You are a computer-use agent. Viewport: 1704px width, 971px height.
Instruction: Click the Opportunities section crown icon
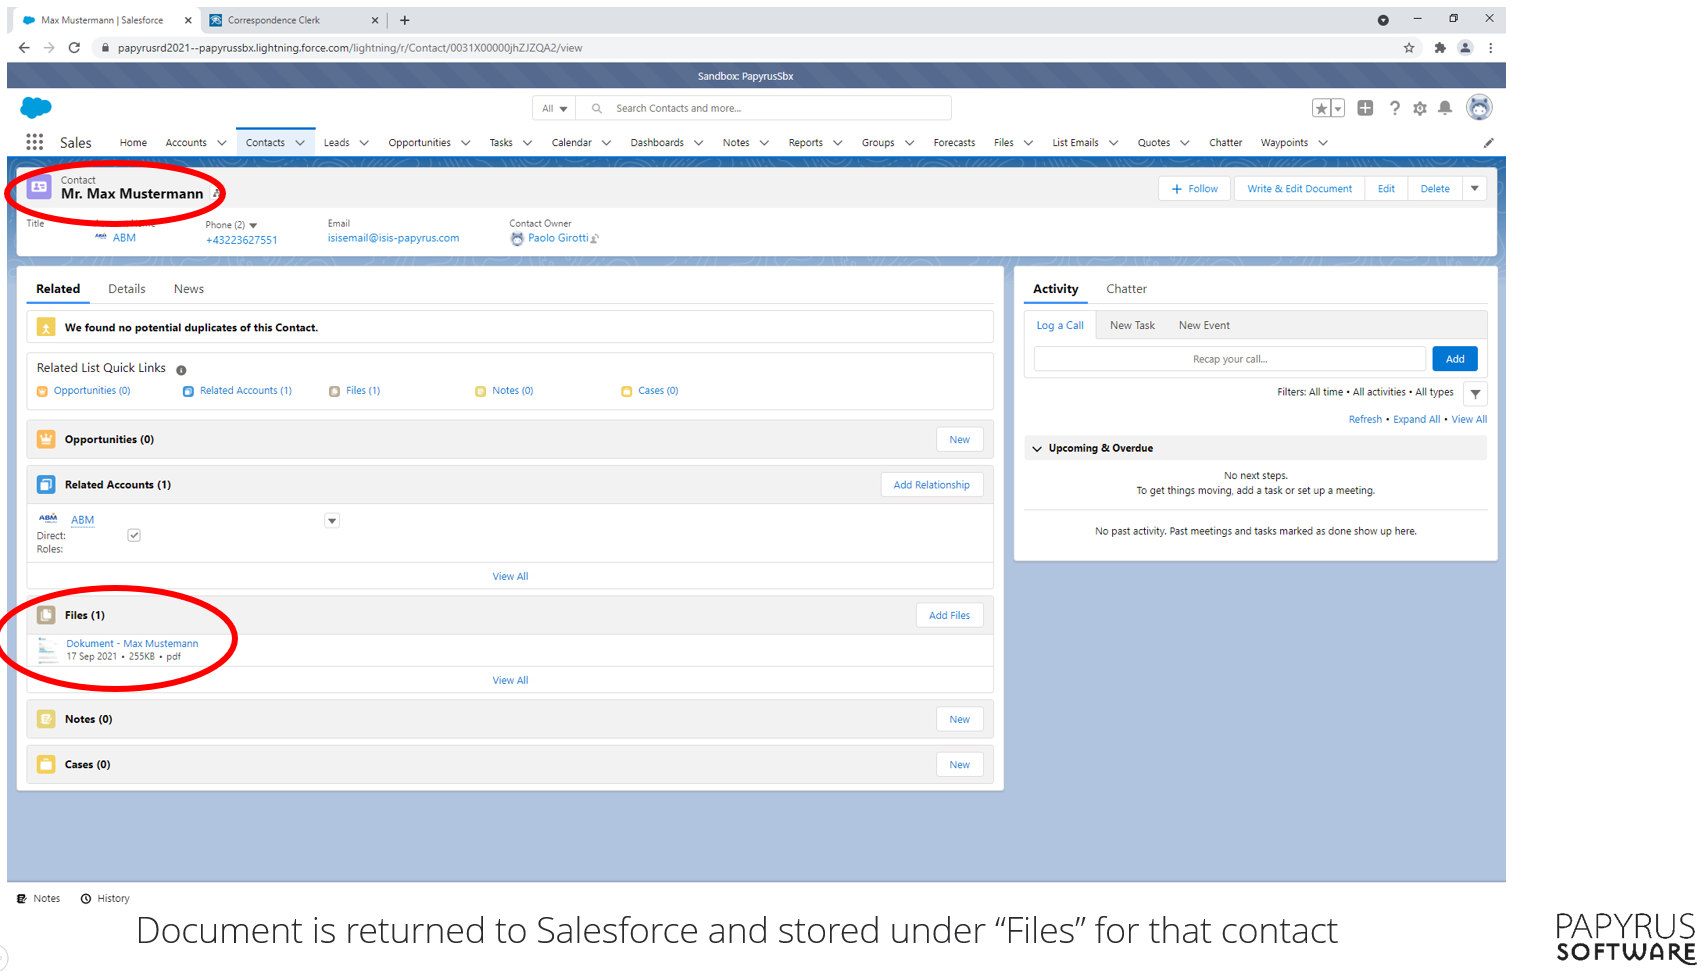click(x=46, y=439)
